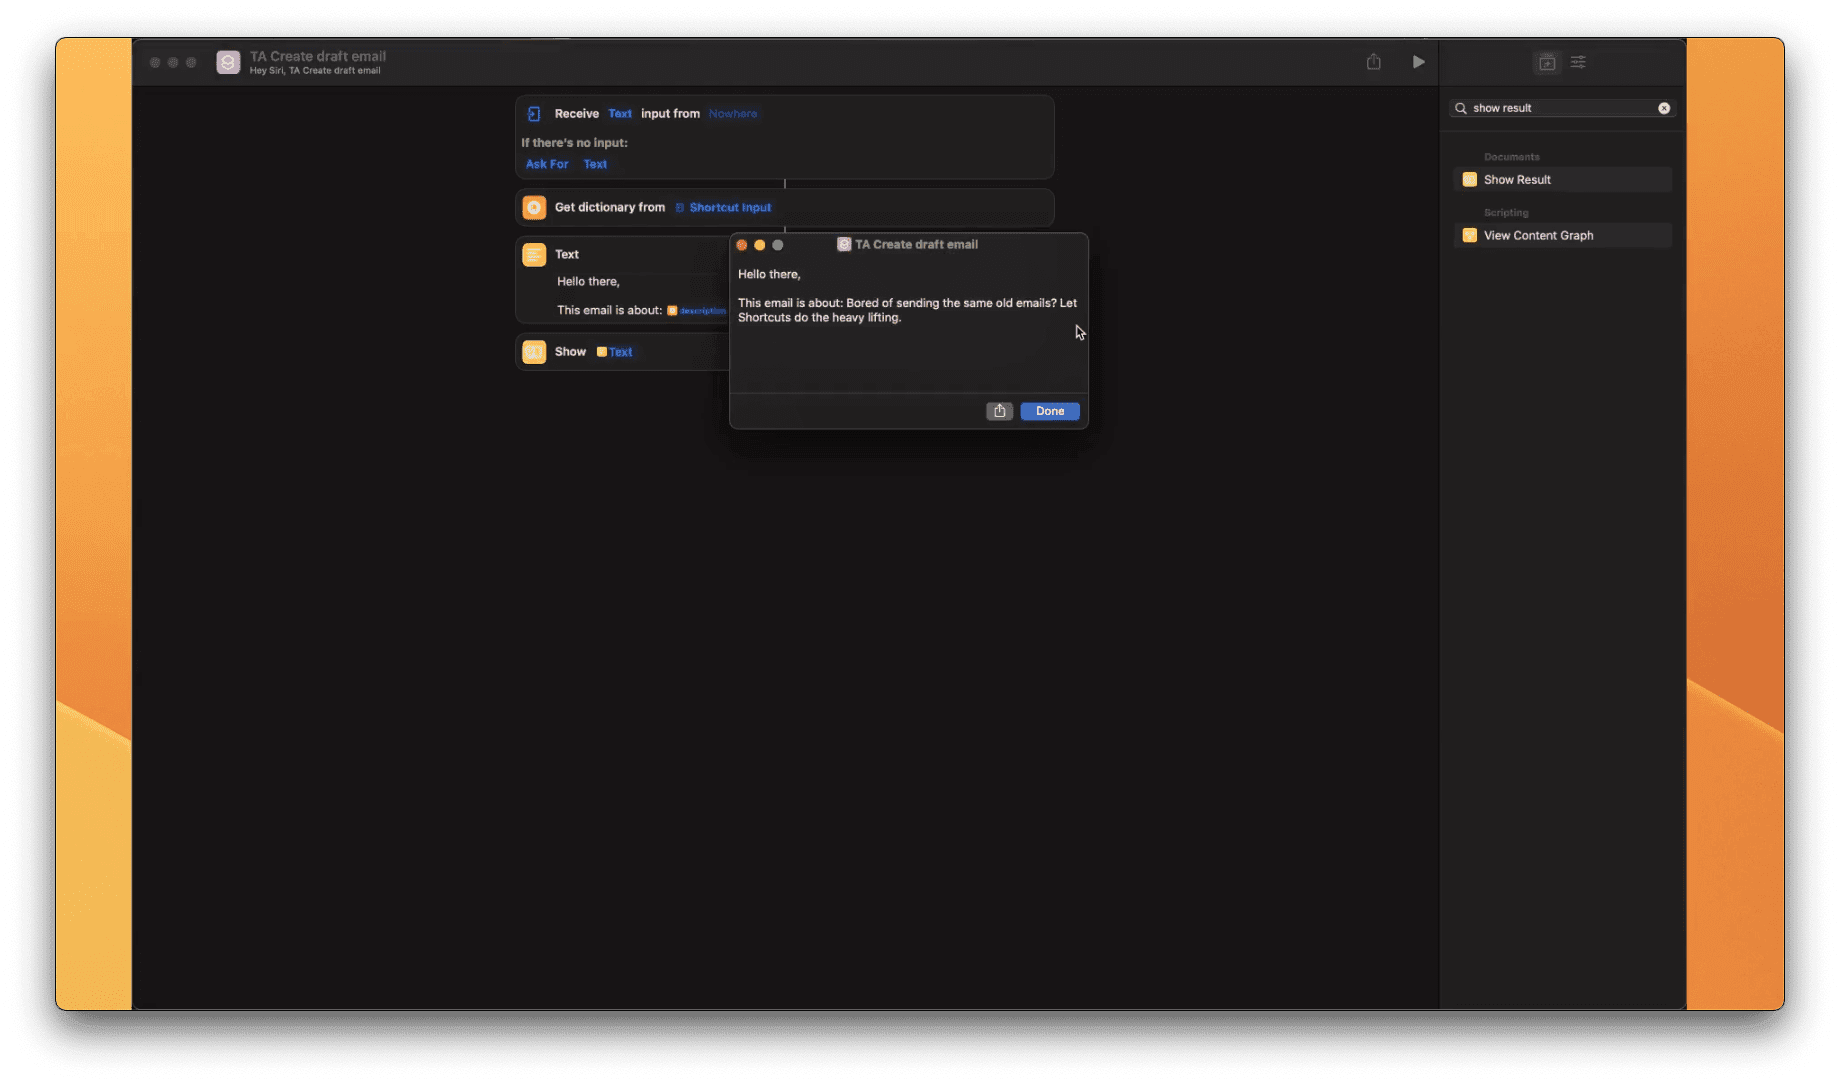
Task: Click the shortcut app icon beside the title
Action: click(228, 62)
